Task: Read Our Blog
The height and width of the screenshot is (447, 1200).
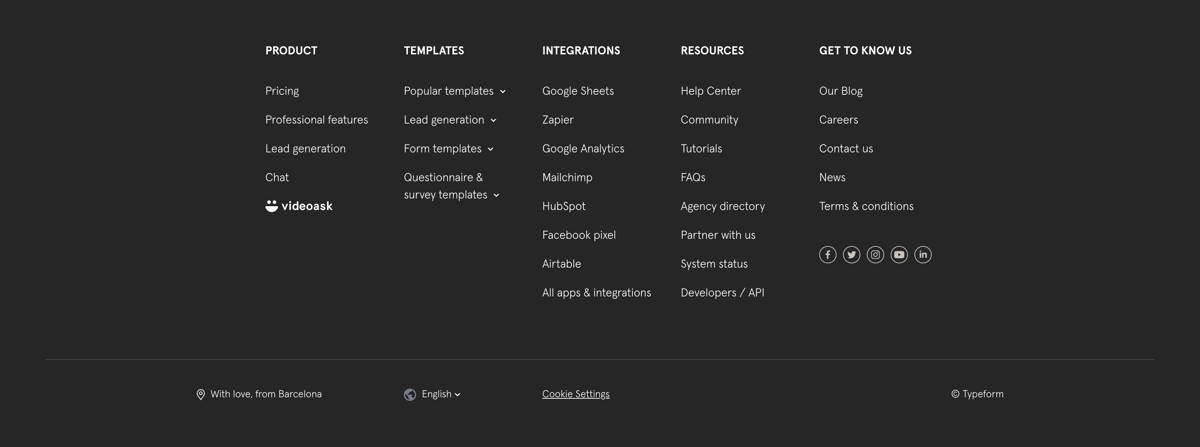Action: pos(841,91)
